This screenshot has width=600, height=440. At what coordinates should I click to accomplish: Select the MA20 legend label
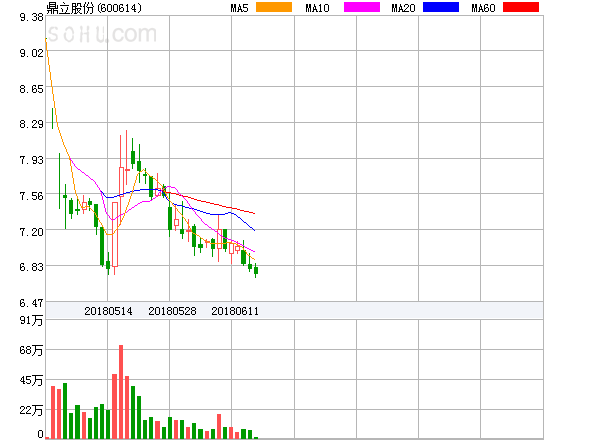[x=403, y=8]
